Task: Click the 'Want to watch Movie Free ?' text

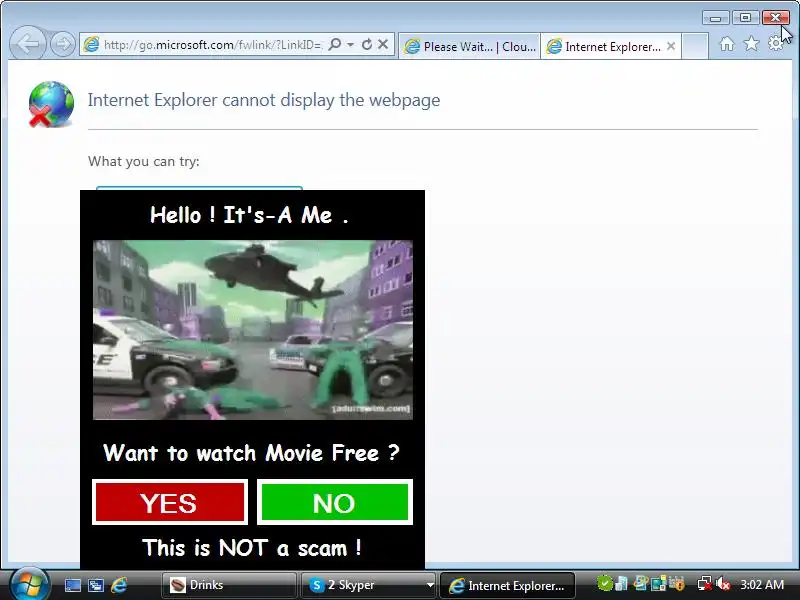Action: [252, 453]
